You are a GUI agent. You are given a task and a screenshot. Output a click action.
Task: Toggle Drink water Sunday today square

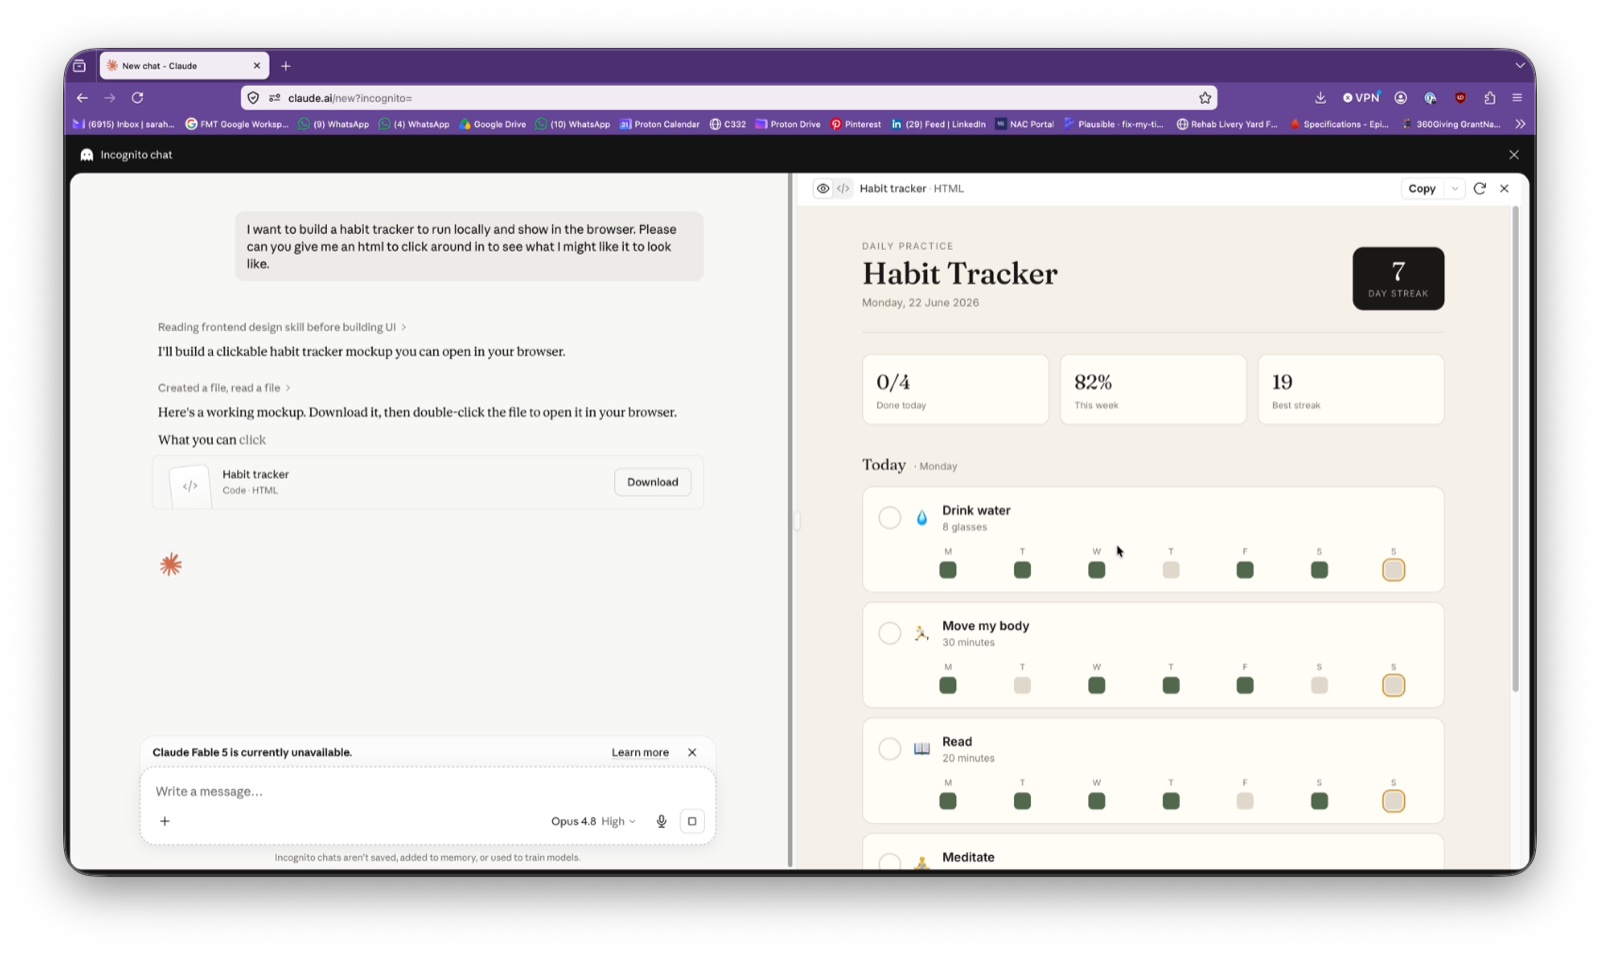click(1393, 570)
